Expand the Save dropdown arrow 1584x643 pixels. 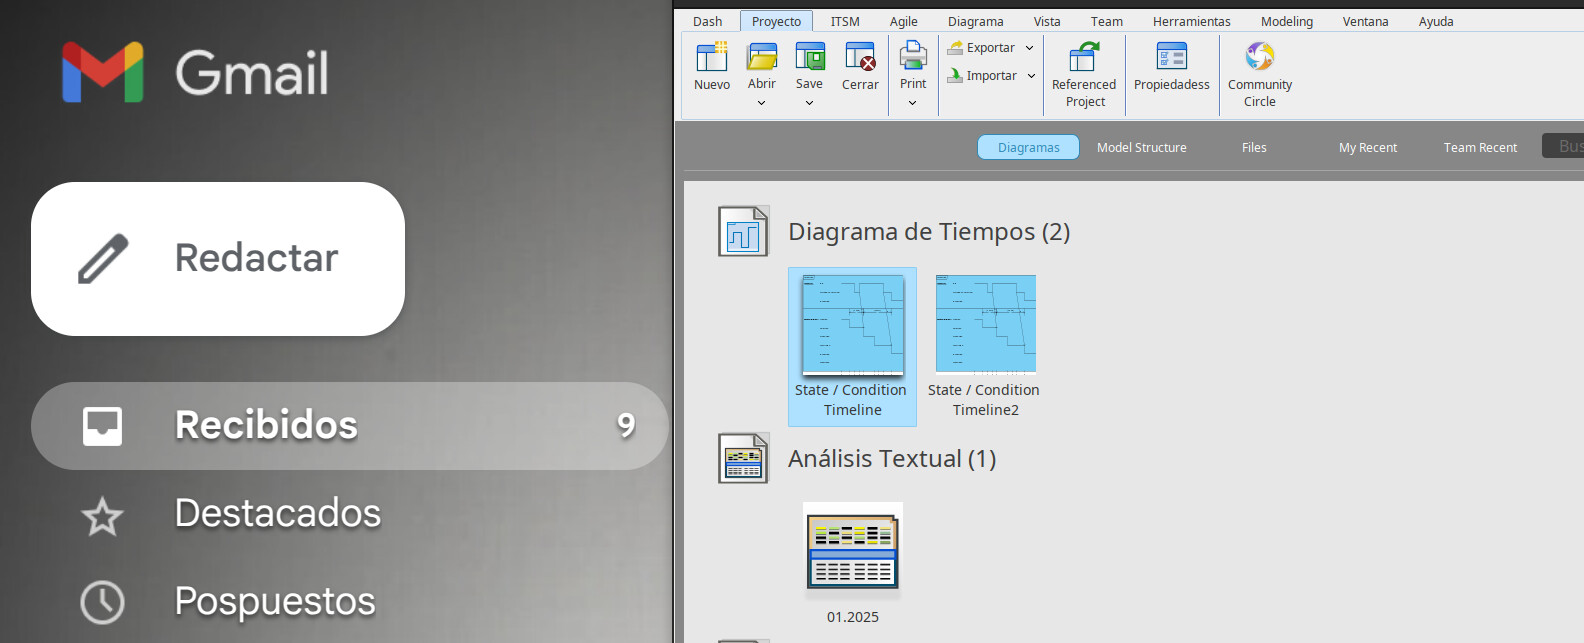[809, 102]
